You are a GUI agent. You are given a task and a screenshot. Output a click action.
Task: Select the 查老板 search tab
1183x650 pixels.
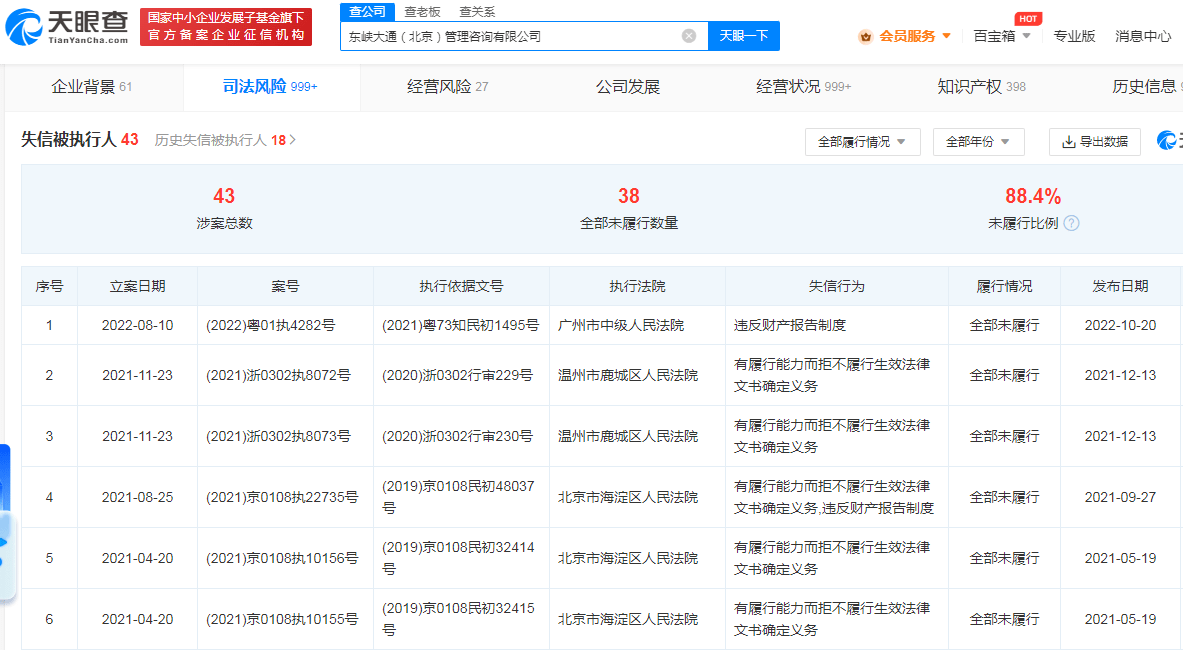click(422, 12)
